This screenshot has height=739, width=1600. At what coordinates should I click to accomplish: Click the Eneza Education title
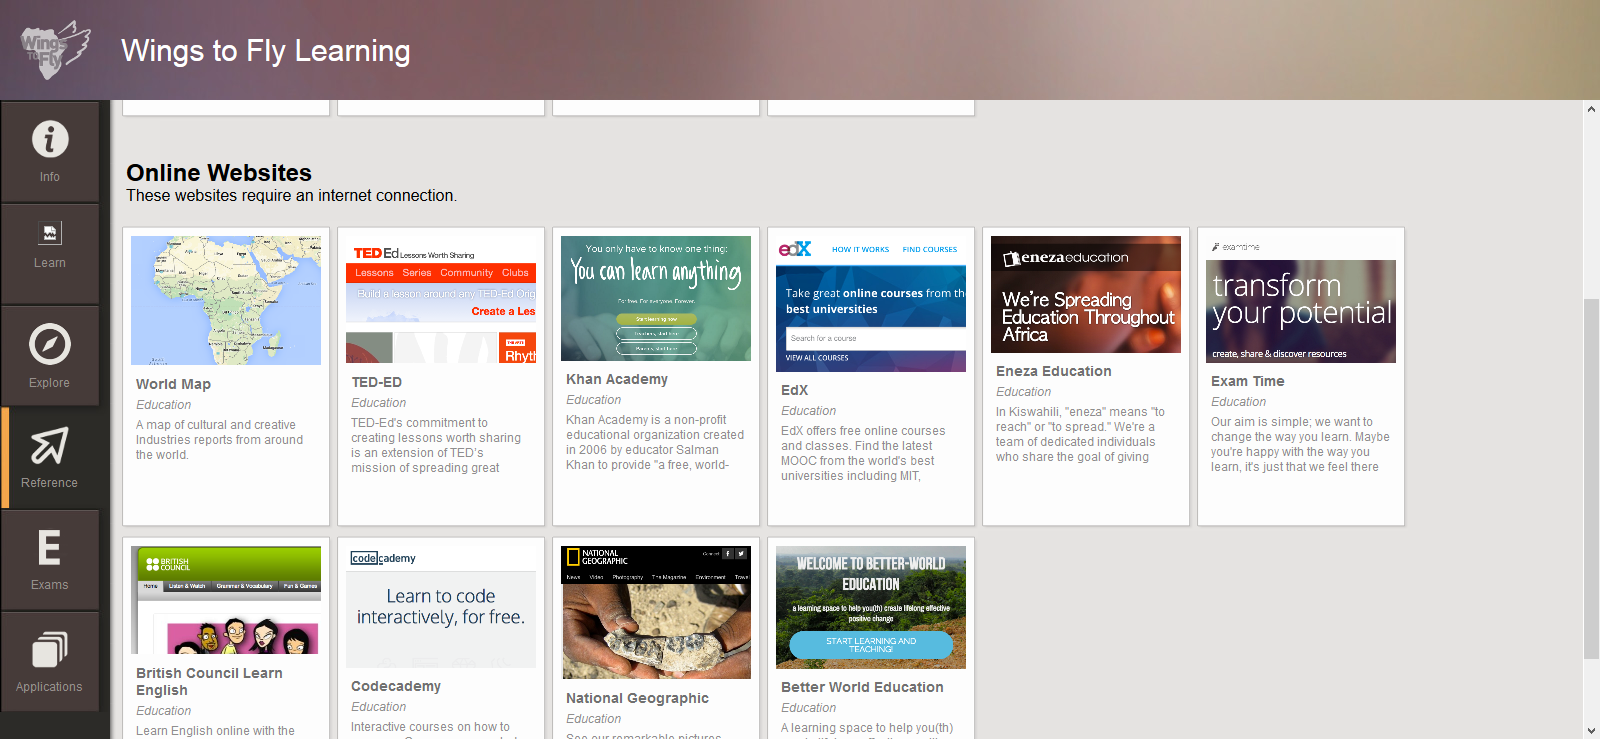tap(1054, 371)
